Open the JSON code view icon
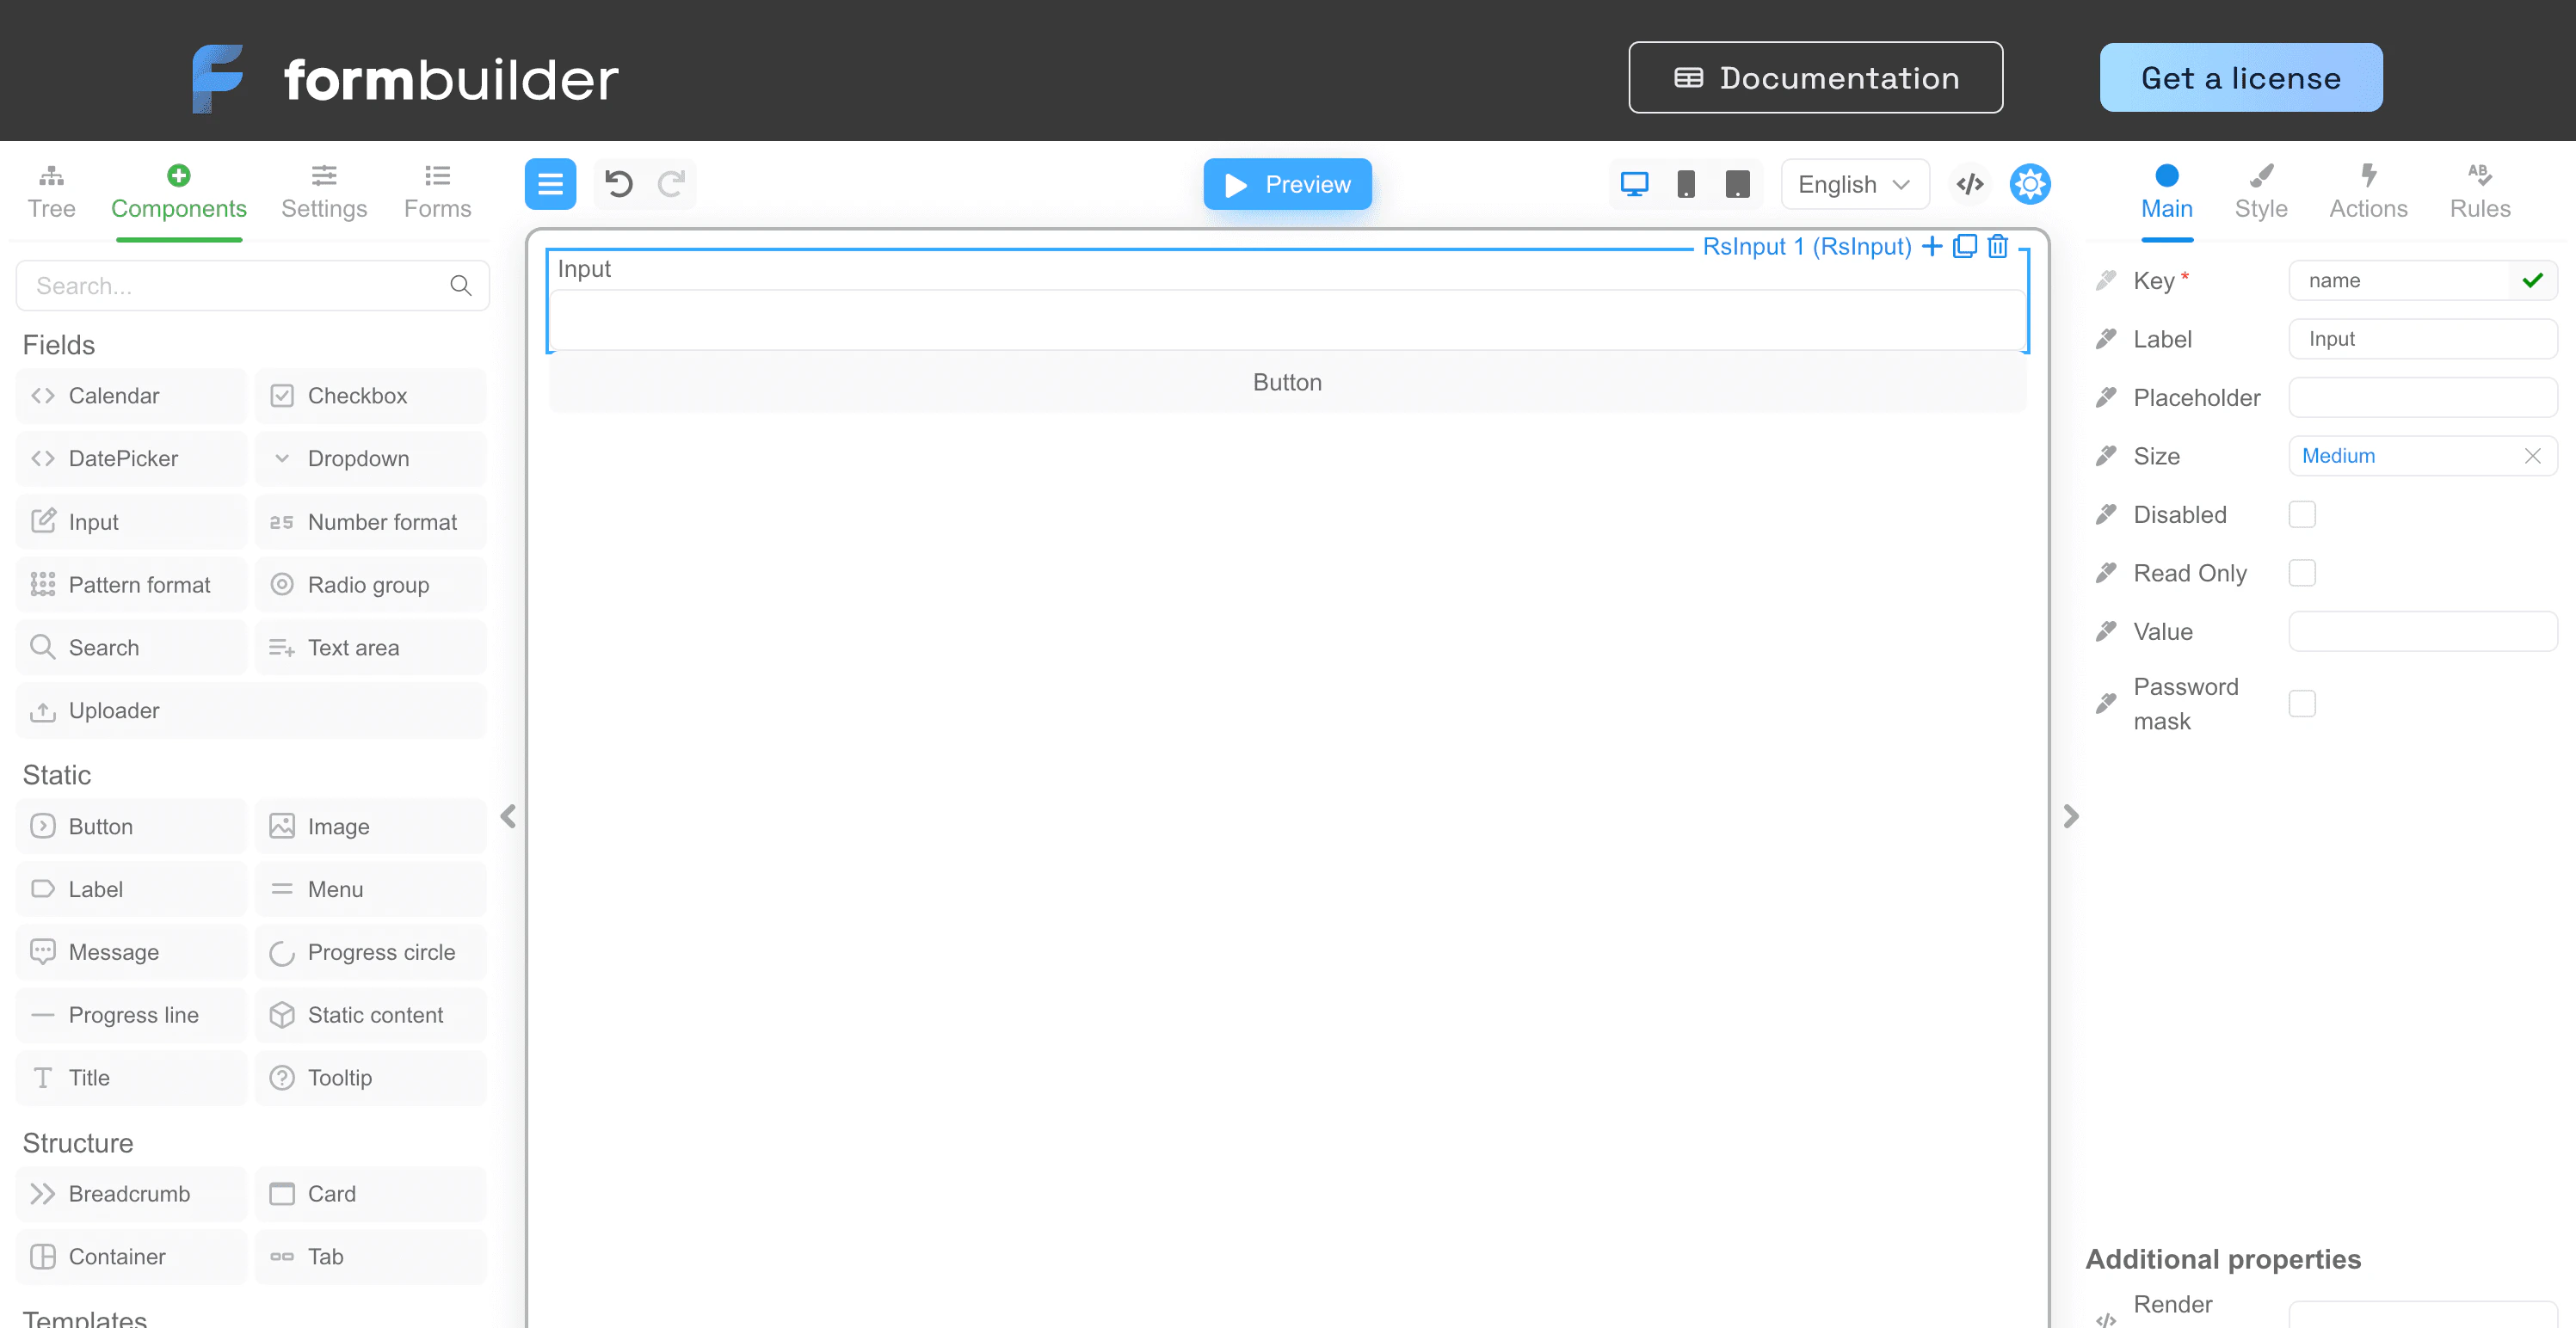Screen dimensions: 2576x1328 pyautogui.click(x=1970, y=184)
